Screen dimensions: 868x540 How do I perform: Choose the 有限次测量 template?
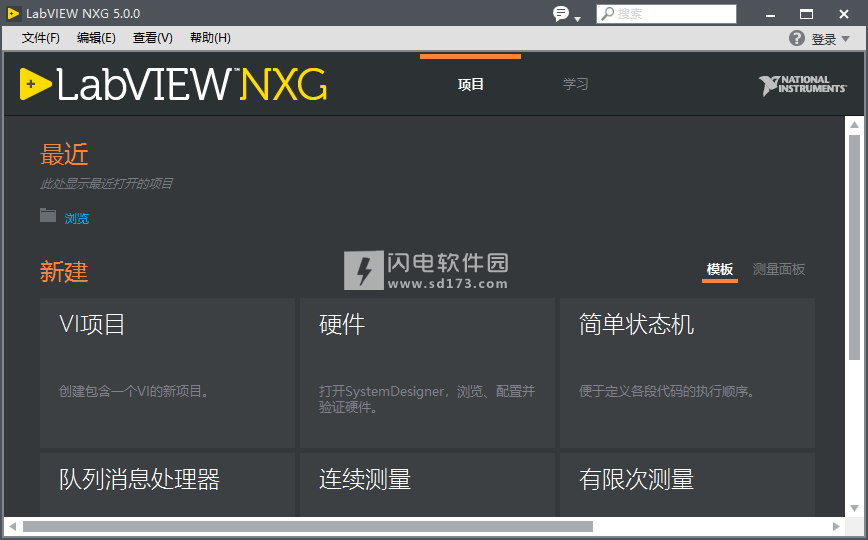coord(687,485)
